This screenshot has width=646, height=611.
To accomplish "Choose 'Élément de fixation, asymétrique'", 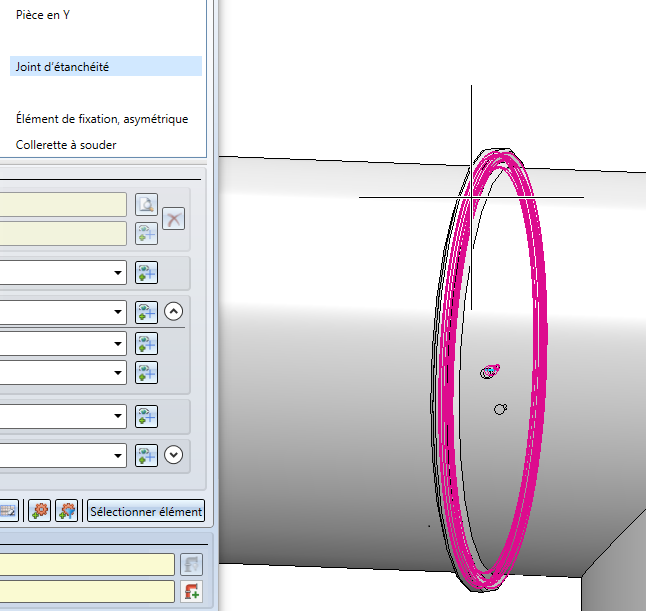I will 102,119.
